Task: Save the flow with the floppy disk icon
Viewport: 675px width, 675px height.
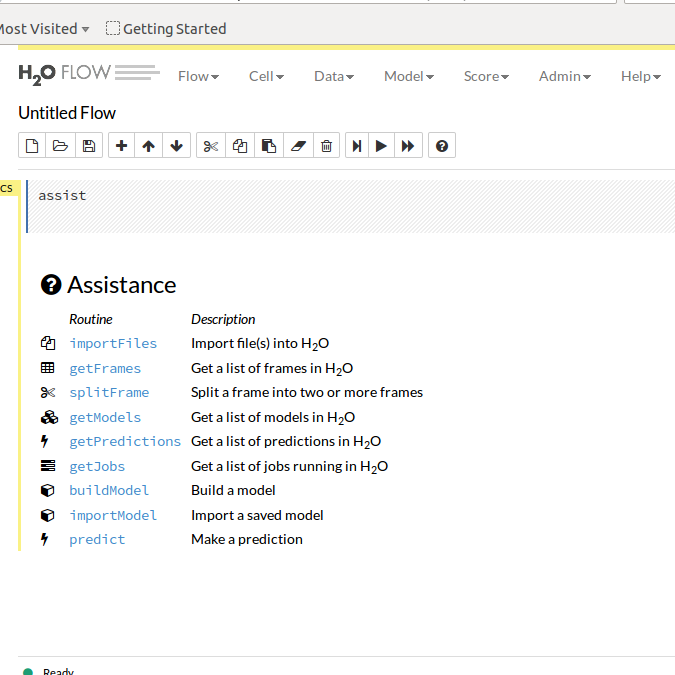Action: click(88, 146)
